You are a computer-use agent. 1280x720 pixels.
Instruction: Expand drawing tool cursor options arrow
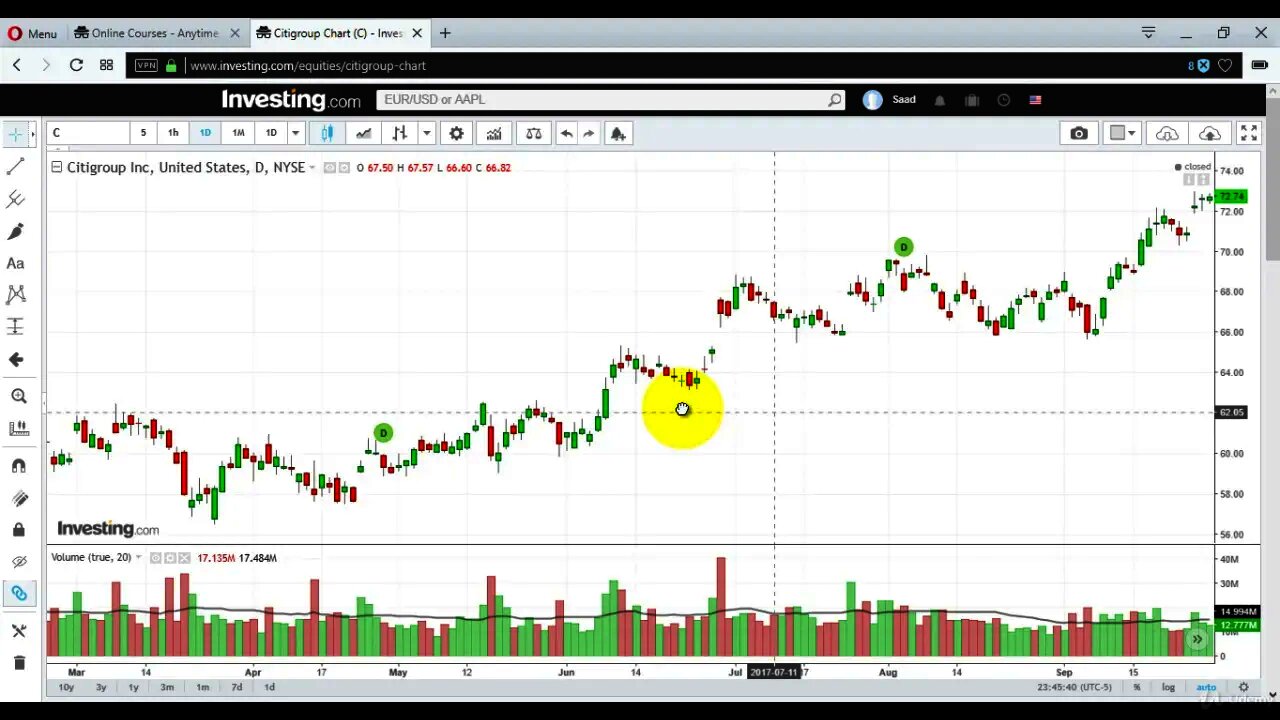tap(34, 134)
